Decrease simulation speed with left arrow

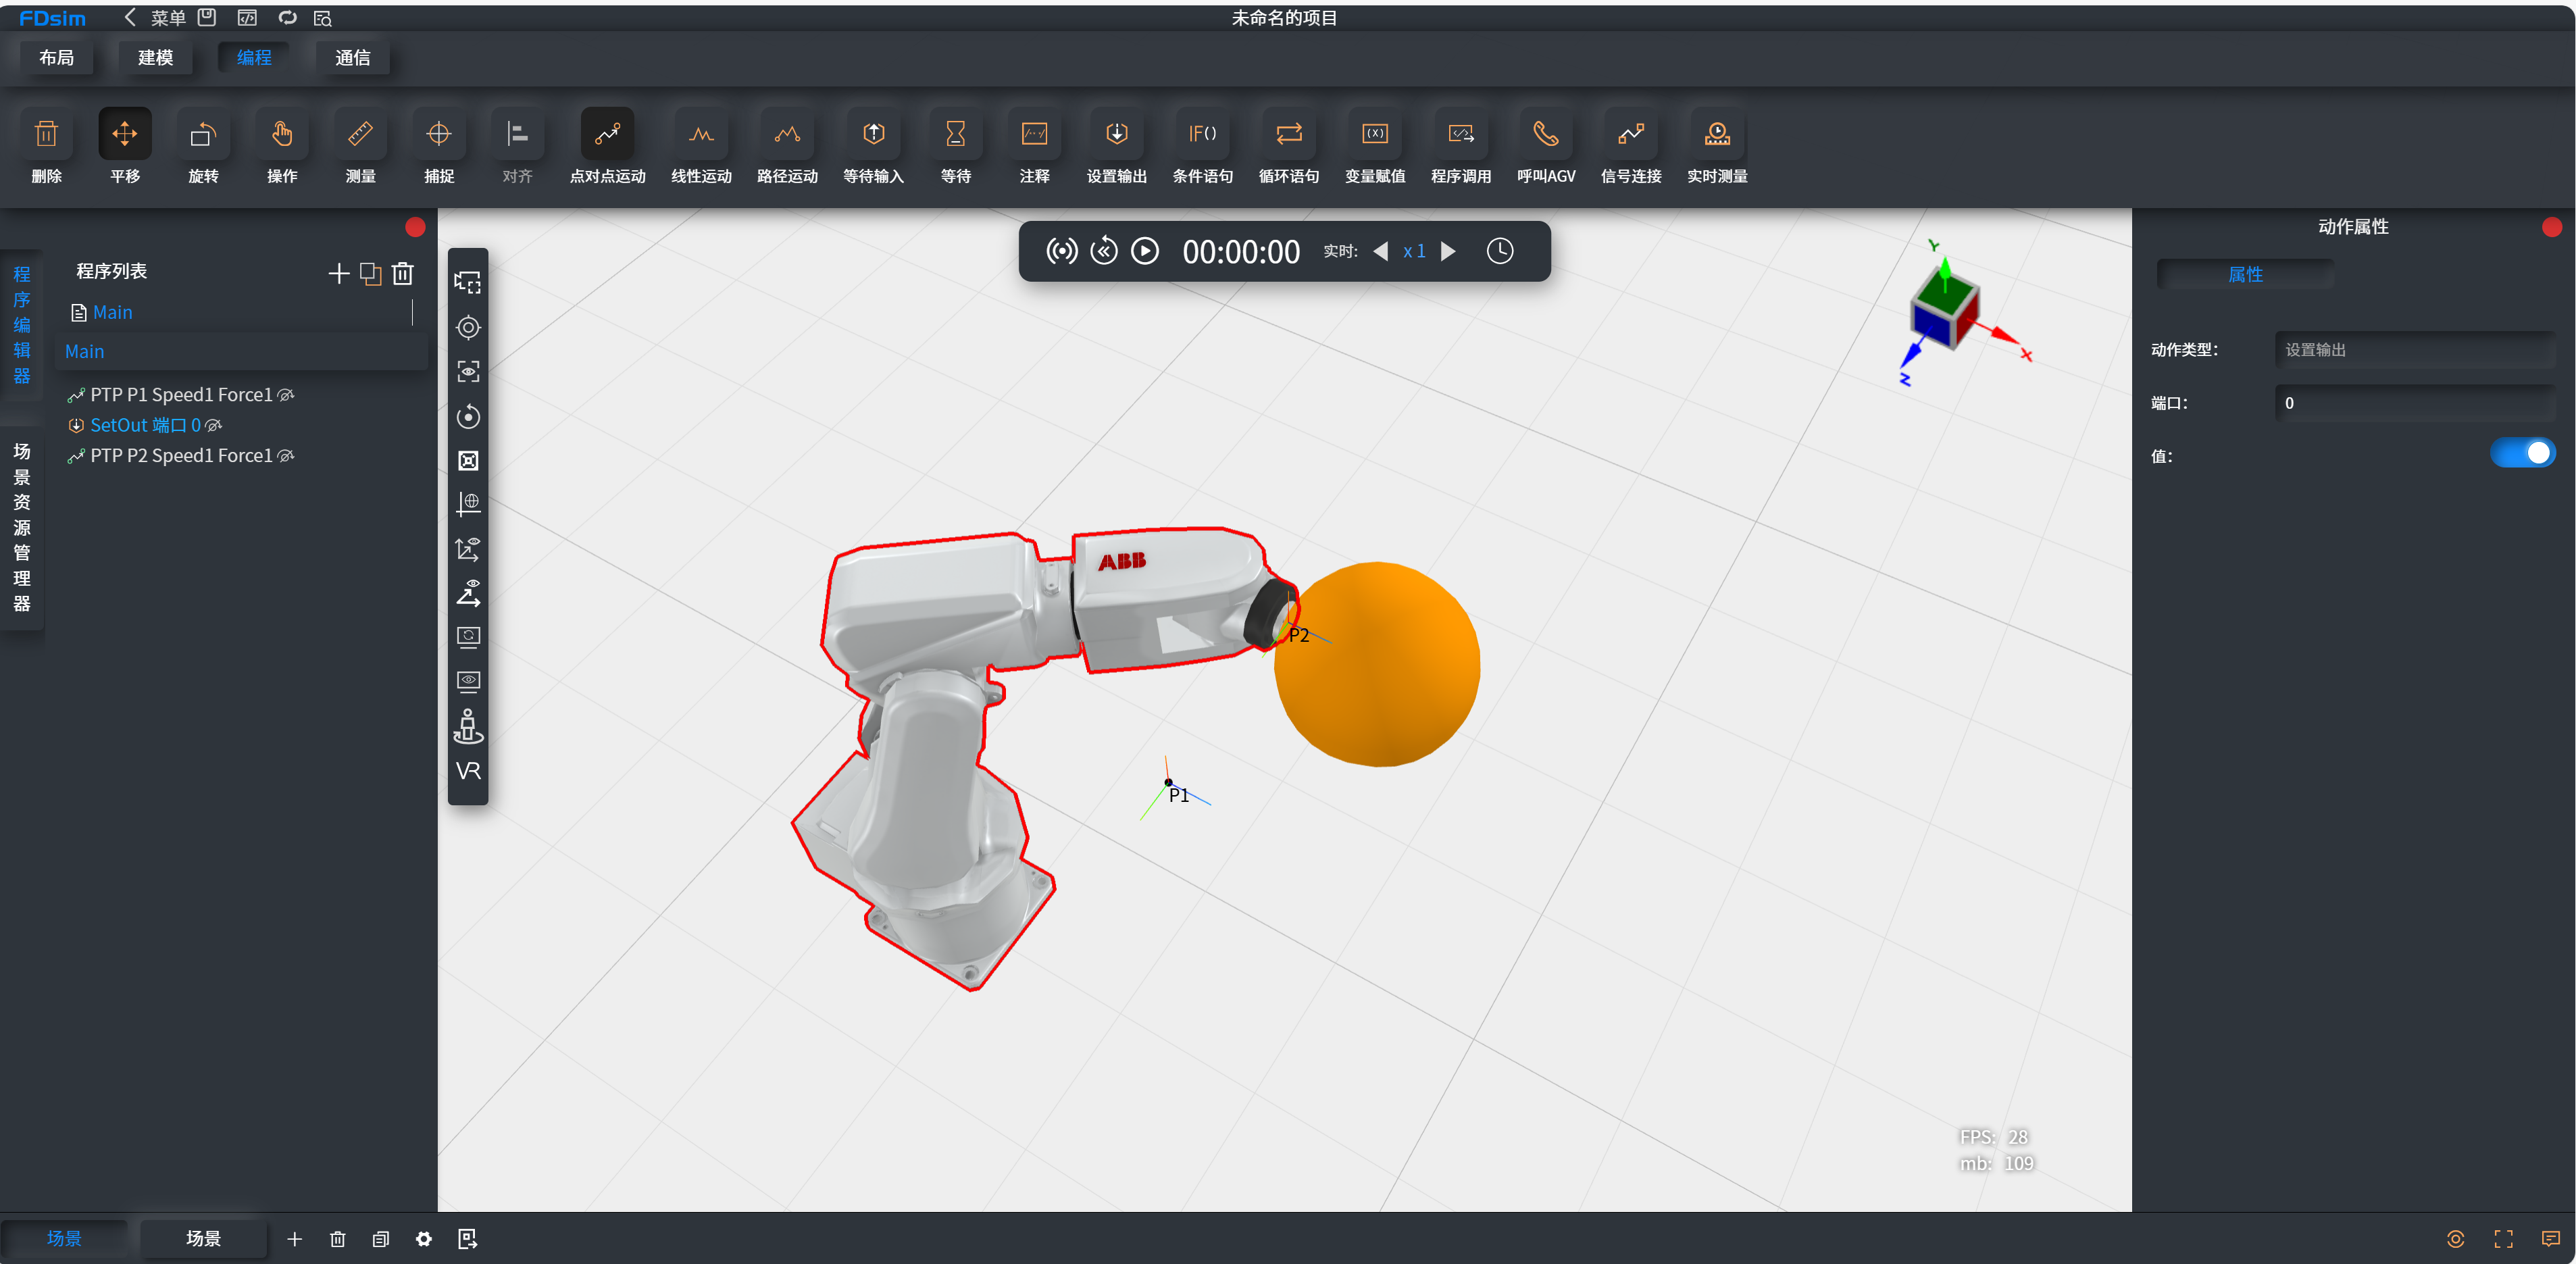(x=1381, y=252)
